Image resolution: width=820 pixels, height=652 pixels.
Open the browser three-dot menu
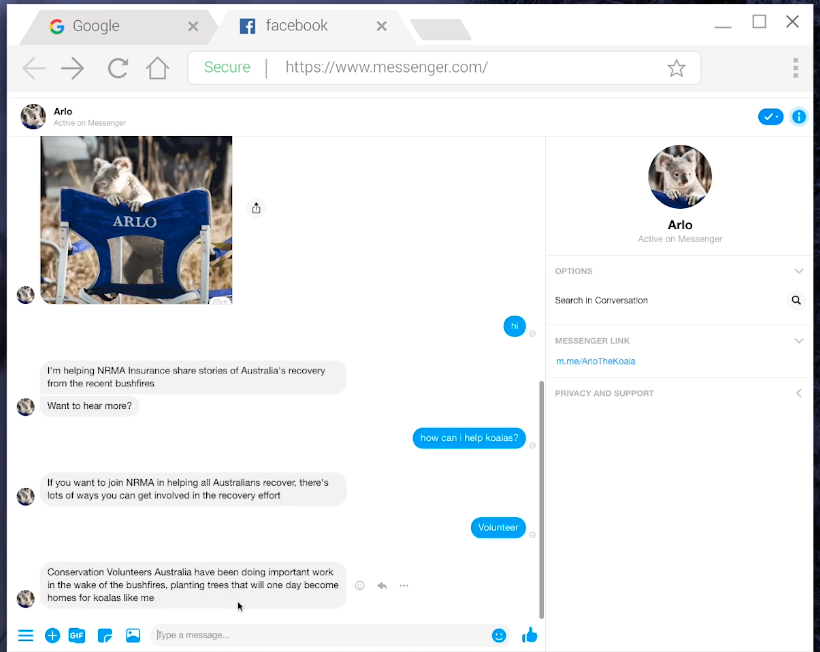795,68
